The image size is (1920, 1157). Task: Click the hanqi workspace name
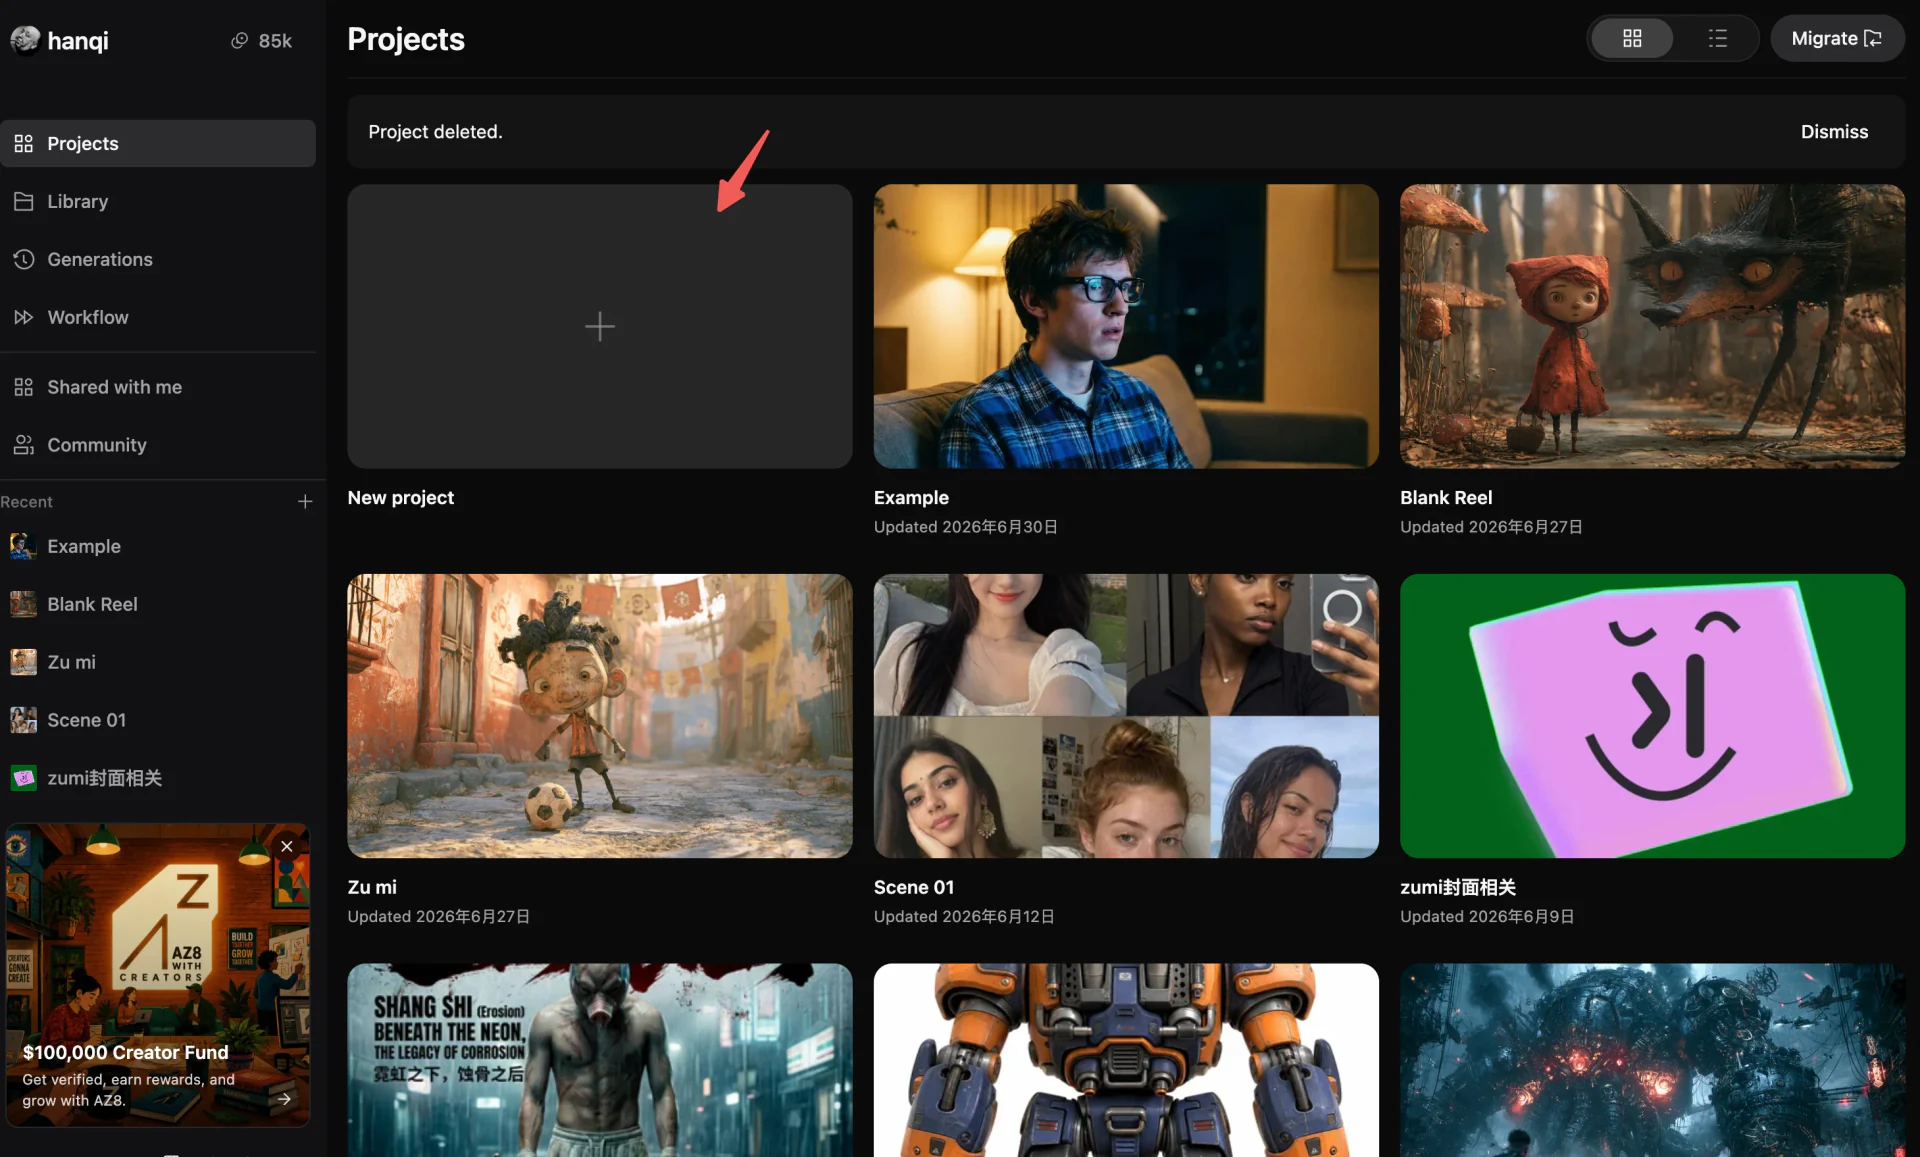tap(78, 41)
